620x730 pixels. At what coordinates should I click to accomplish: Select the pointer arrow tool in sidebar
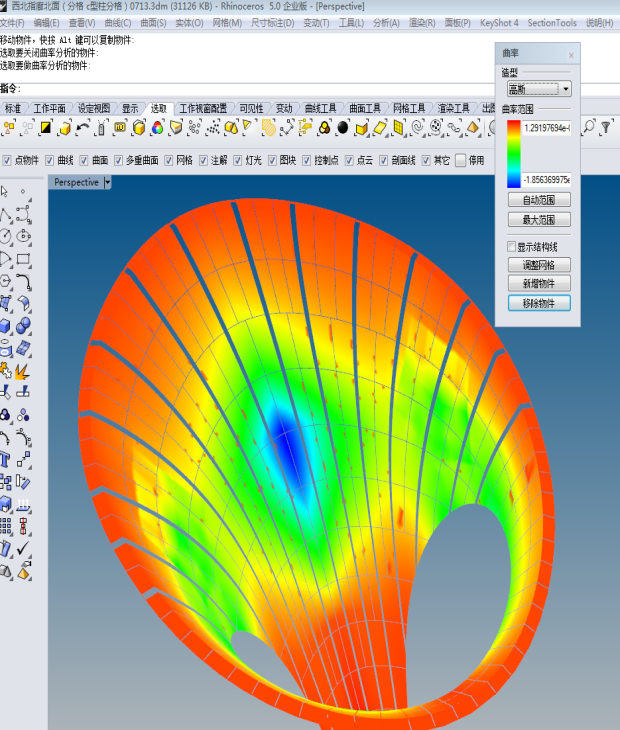(5, 191)
